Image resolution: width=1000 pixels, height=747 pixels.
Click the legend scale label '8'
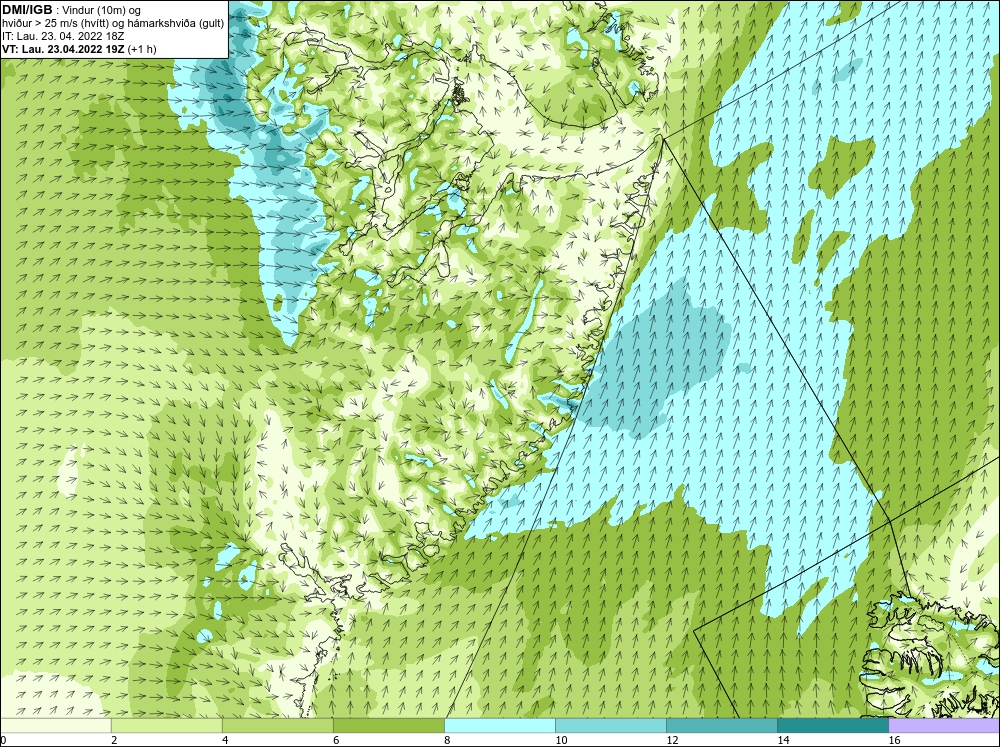click(447, 740)
